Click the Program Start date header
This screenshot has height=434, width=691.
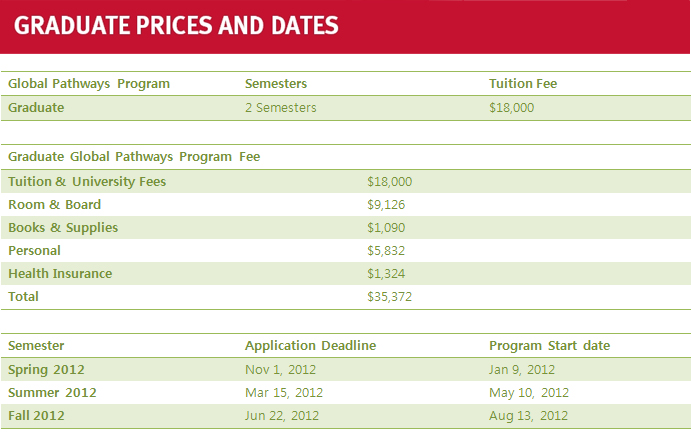click(550, 346)
